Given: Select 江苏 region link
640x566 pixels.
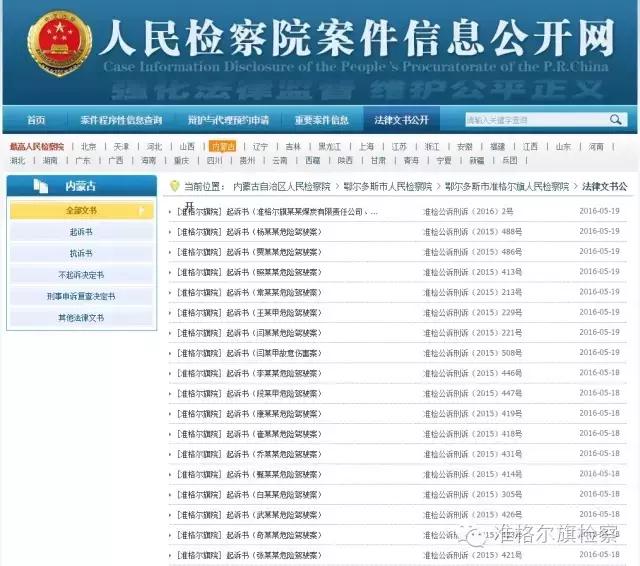Looking at the screenshot, I should [x=399, y=146].
